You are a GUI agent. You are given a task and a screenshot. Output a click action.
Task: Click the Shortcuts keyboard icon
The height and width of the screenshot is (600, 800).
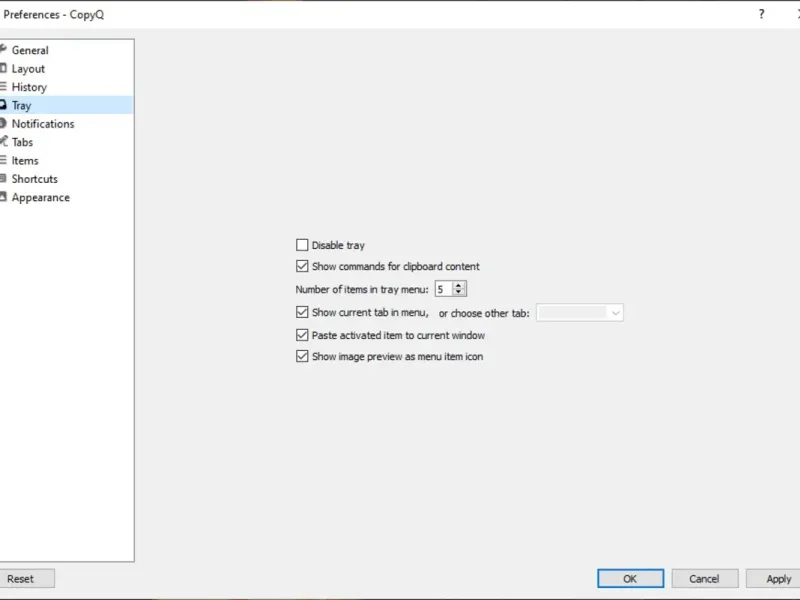pyautogui.click(x=3, y=178)
